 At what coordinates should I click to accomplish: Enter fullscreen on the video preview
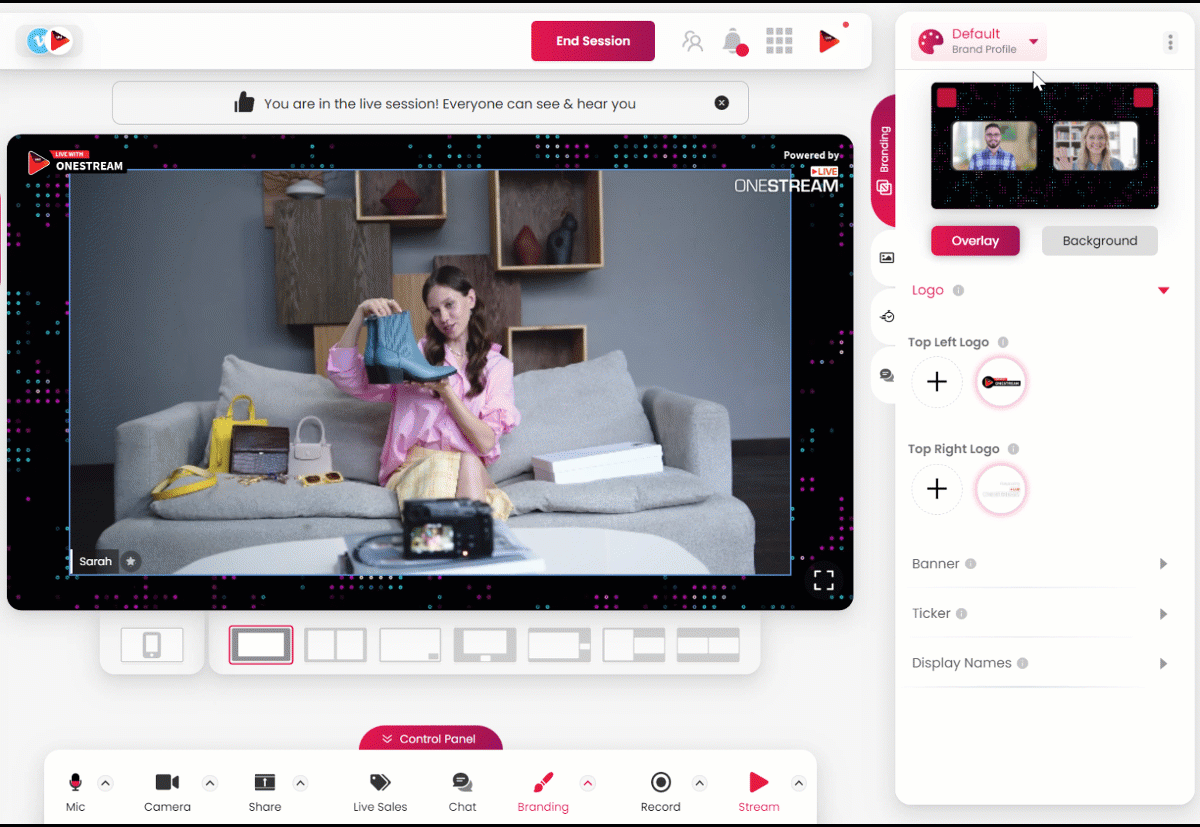pos(823,580)
